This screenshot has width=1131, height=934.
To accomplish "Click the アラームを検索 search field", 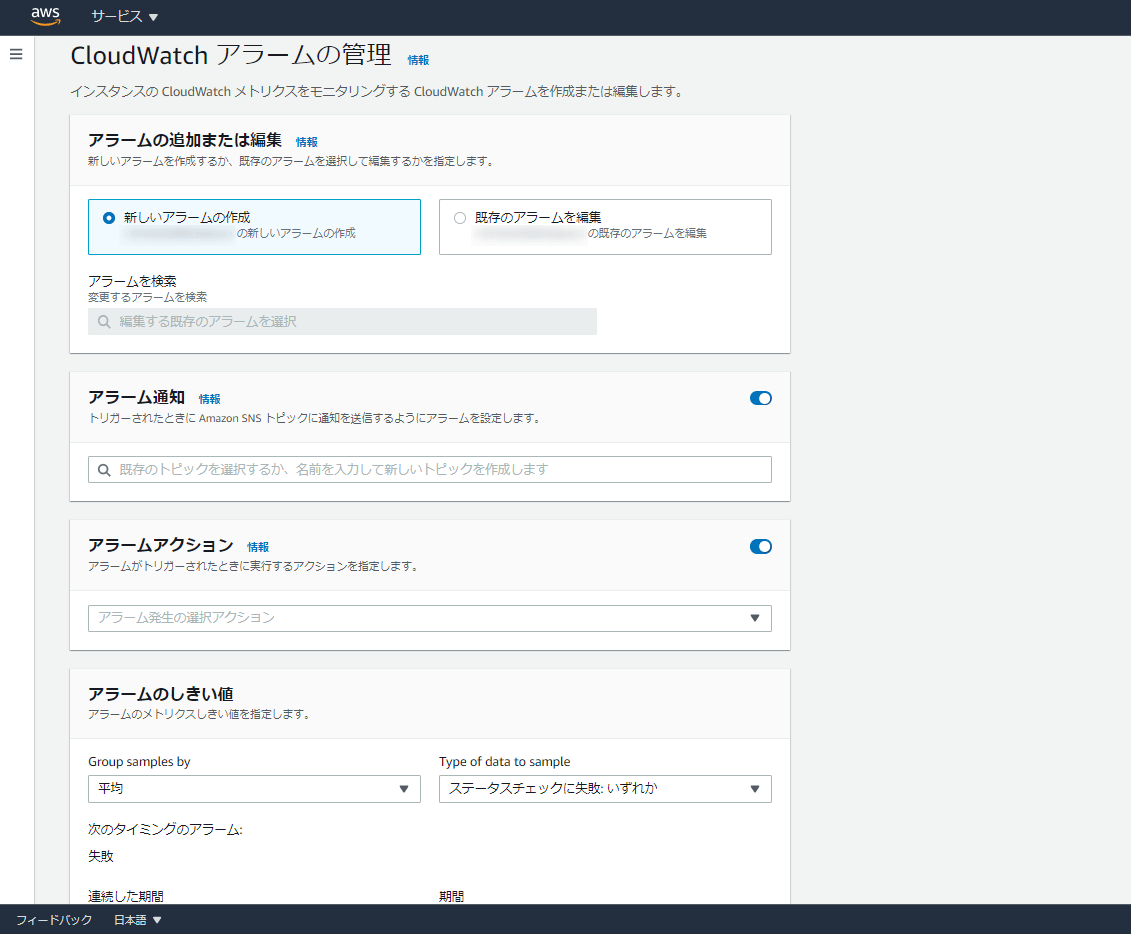I will point(343,322).
